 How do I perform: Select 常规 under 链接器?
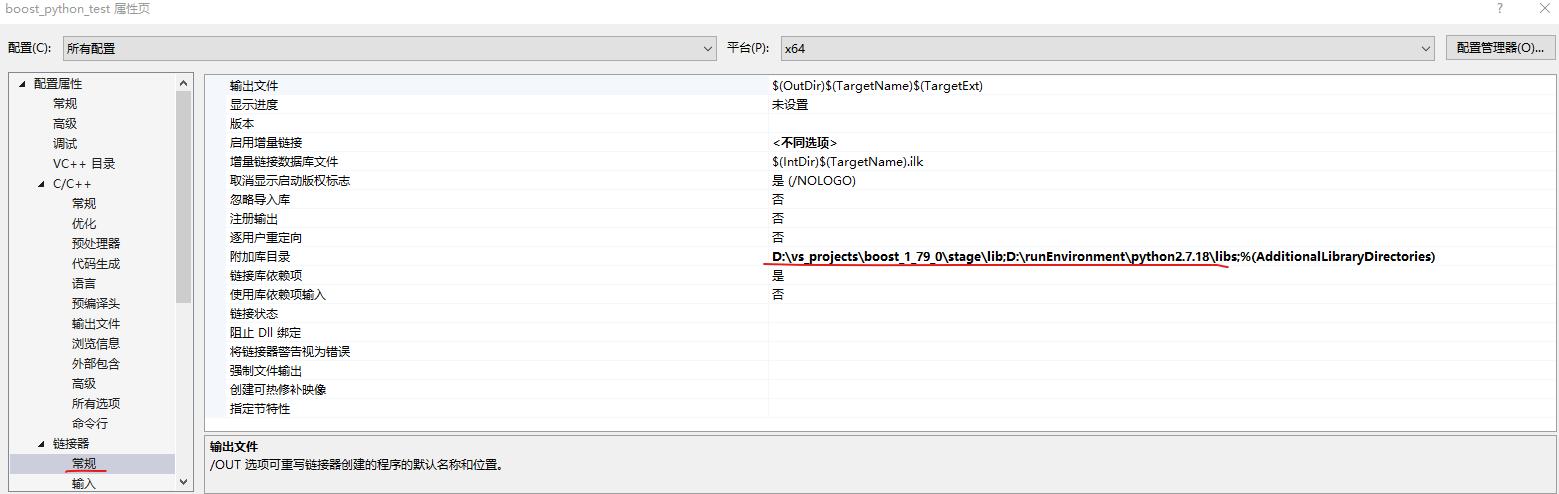coord(84,464)
